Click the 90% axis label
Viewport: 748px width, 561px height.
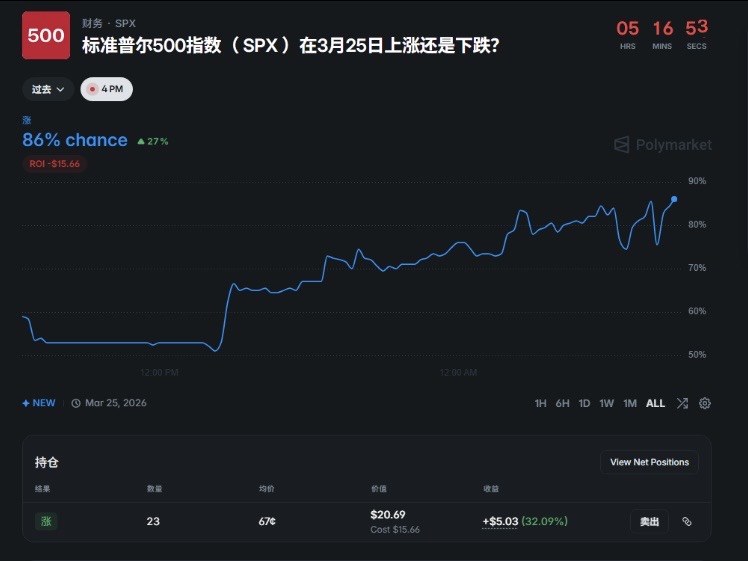click(697, 181)
